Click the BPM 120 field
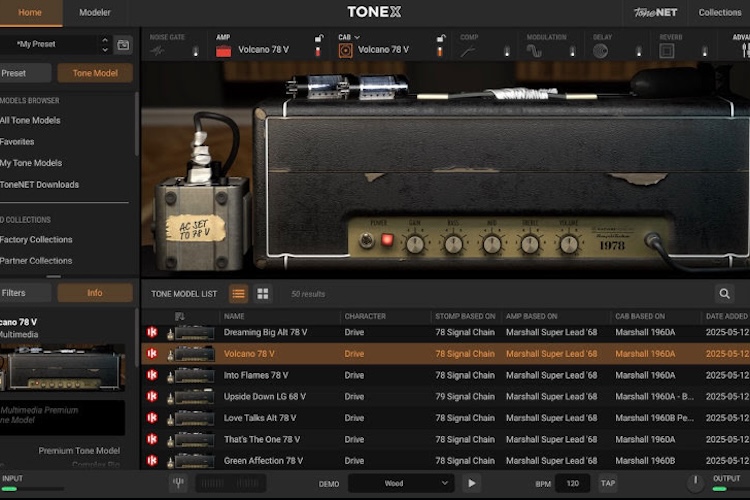Image resolution: width=750 pixels, height=500 pixels. 573,483
